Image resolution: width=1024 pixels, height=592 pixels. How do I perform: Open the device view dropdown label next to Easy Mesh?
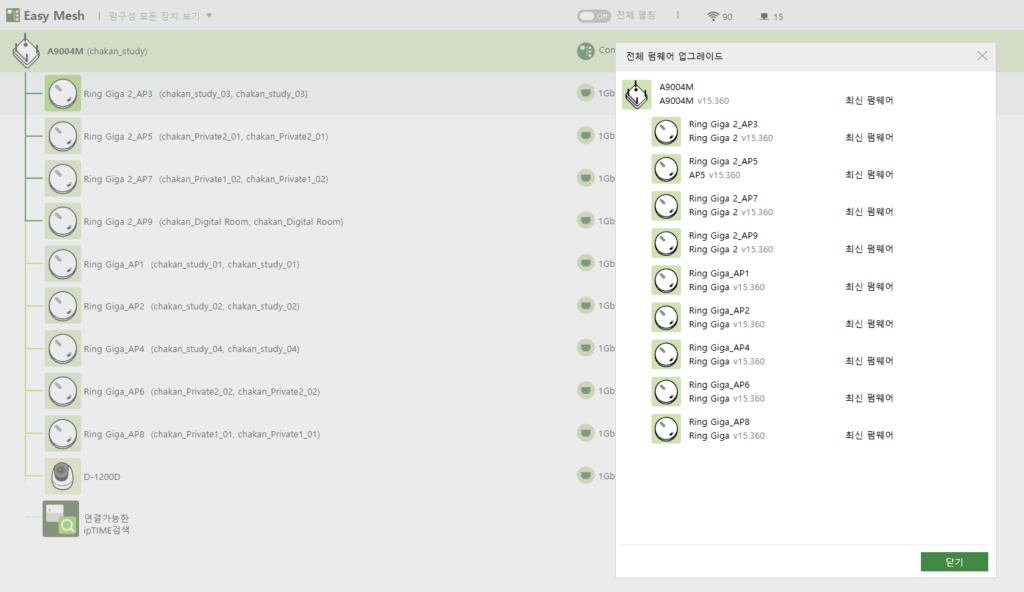click(154, 16)
